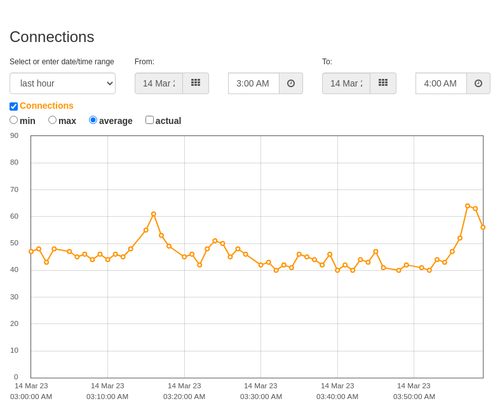Click the From time field '3:00 AM'

[x=254, y=83]
